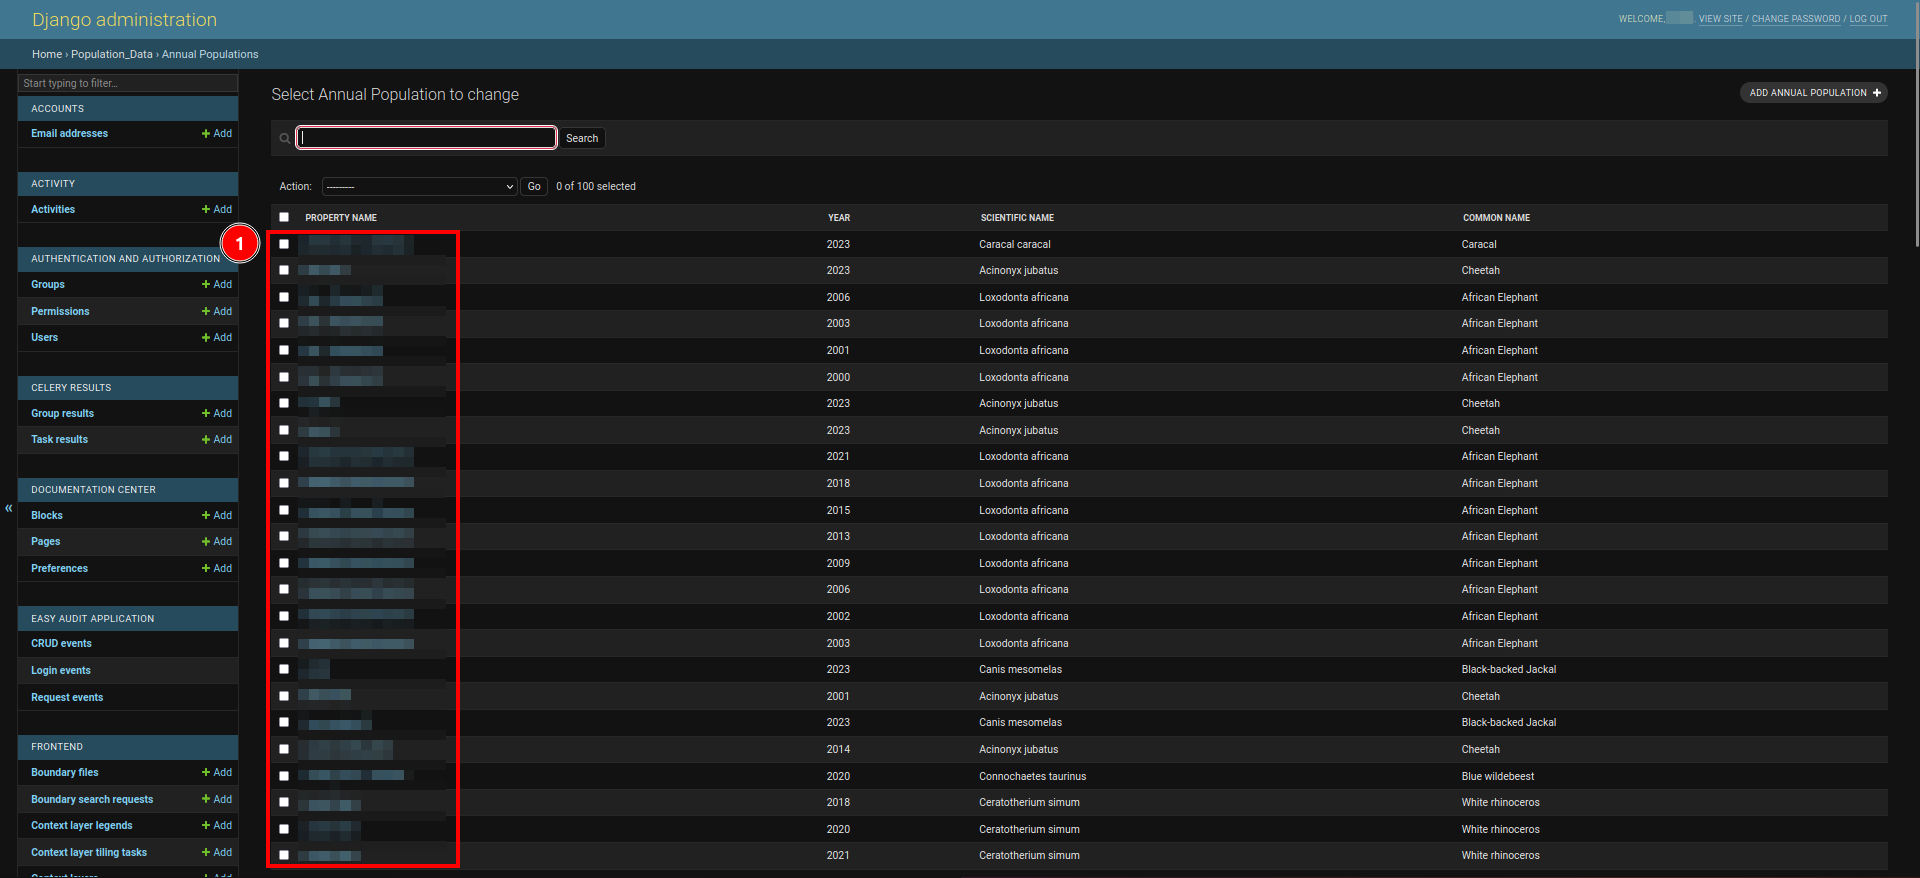Viewport: 1920px width, 878px height.
Task: Add a new Context layer legend
Action: coord(217,826)
